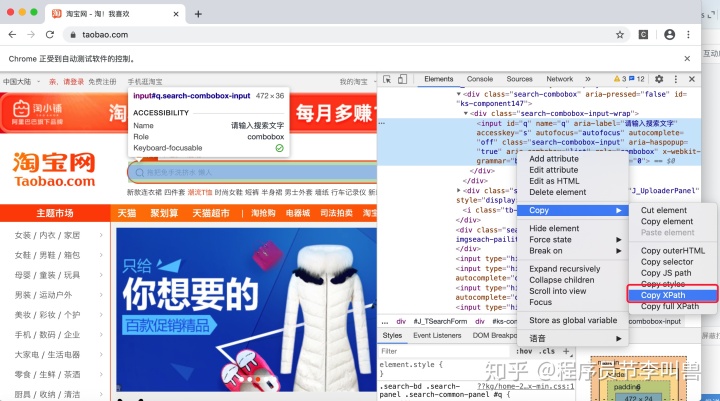Open a new browser tab
Screen dimensions: 720x401
point(198,14)
